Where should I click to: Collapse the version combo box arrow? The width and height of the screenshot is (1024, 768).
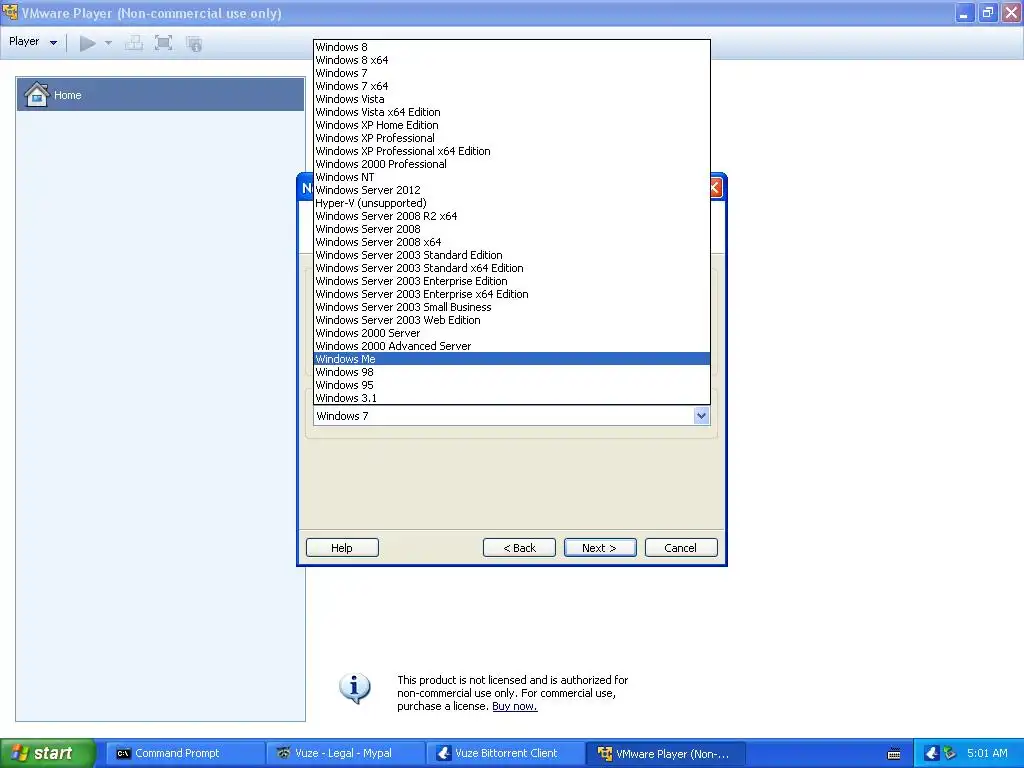701,416
